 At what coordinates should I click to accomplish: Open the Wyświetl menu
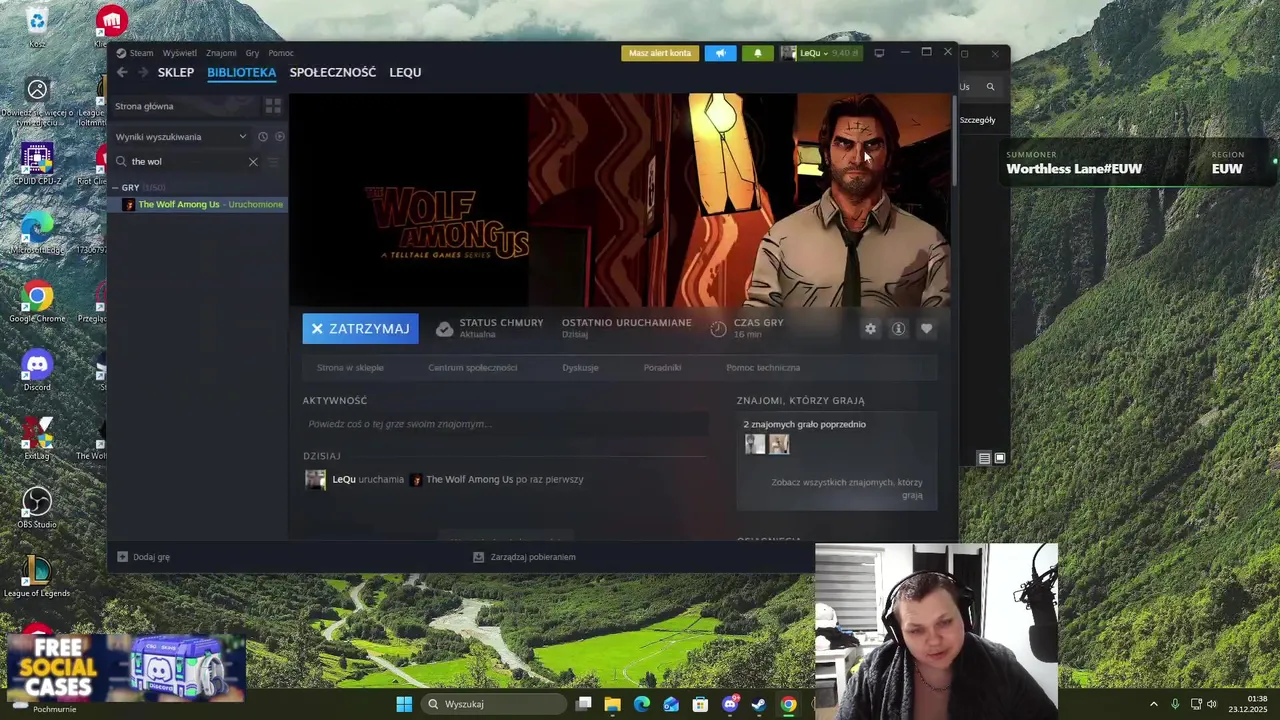(x=180, y=53)
